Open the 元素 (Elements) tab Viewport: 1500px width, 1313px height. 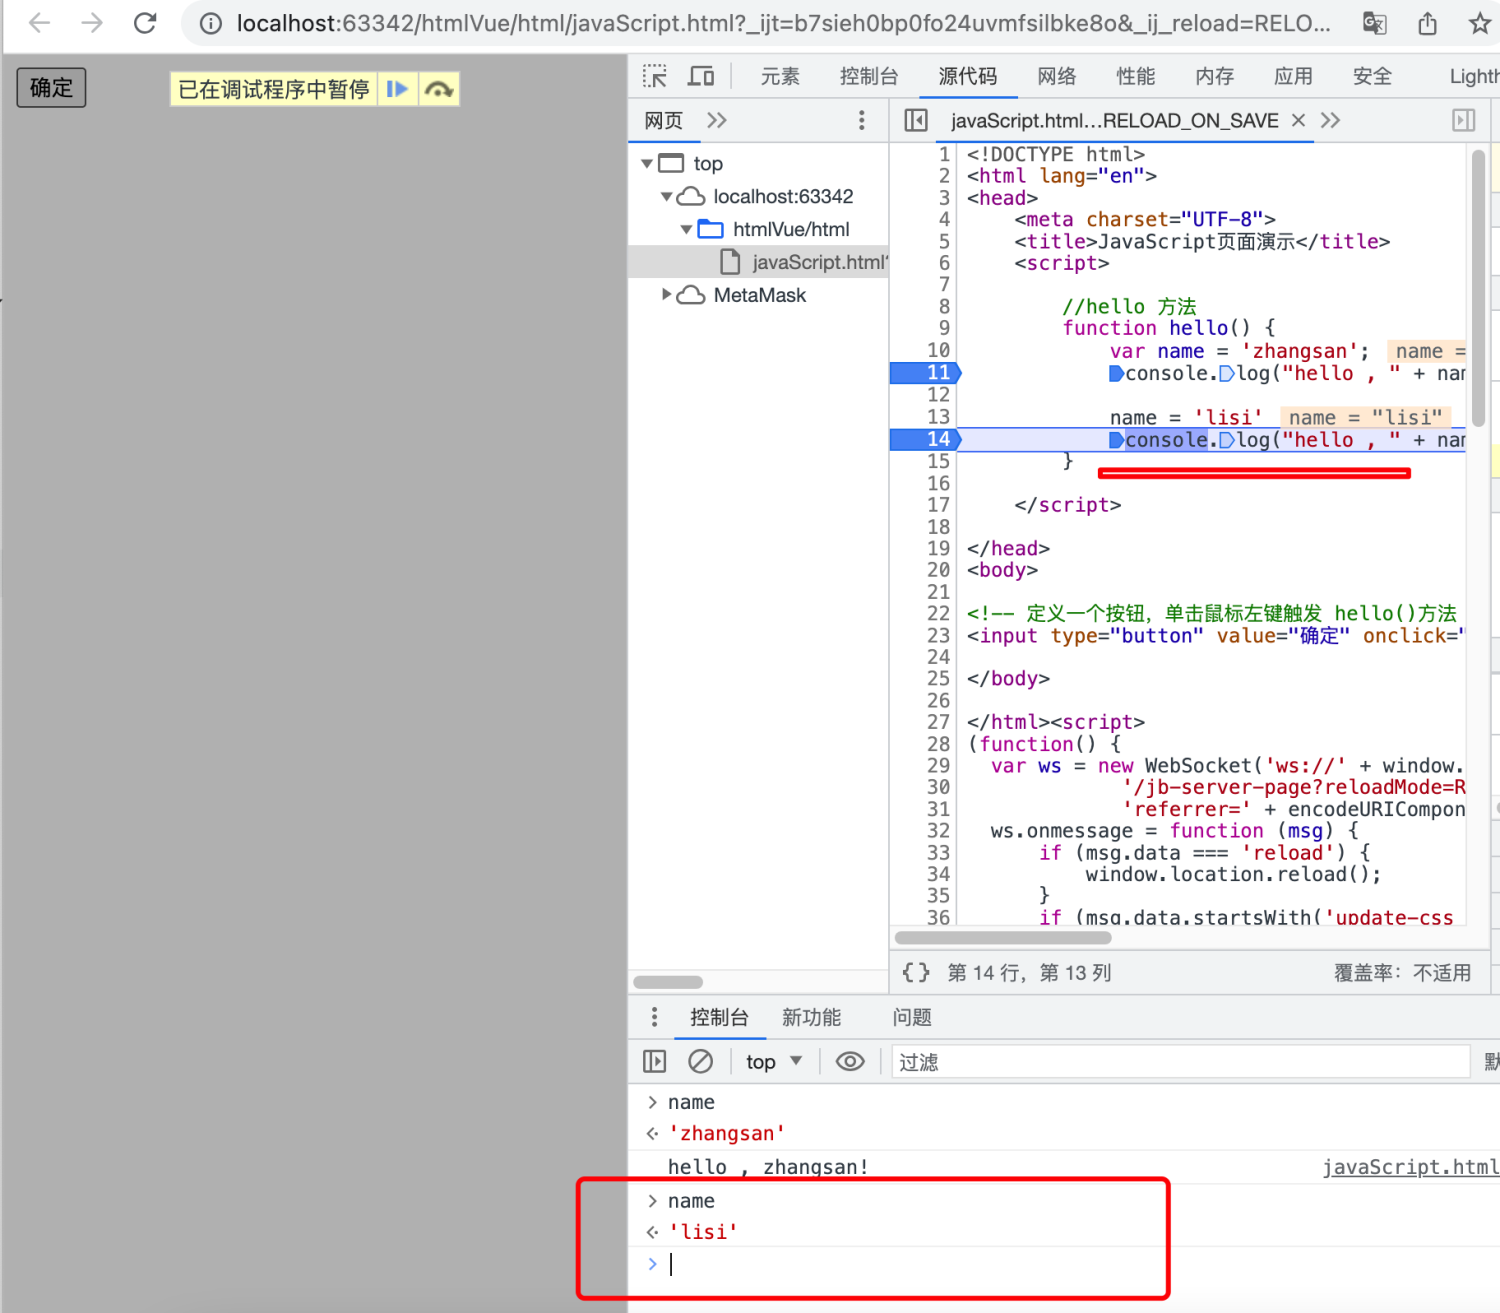(780, 76)
